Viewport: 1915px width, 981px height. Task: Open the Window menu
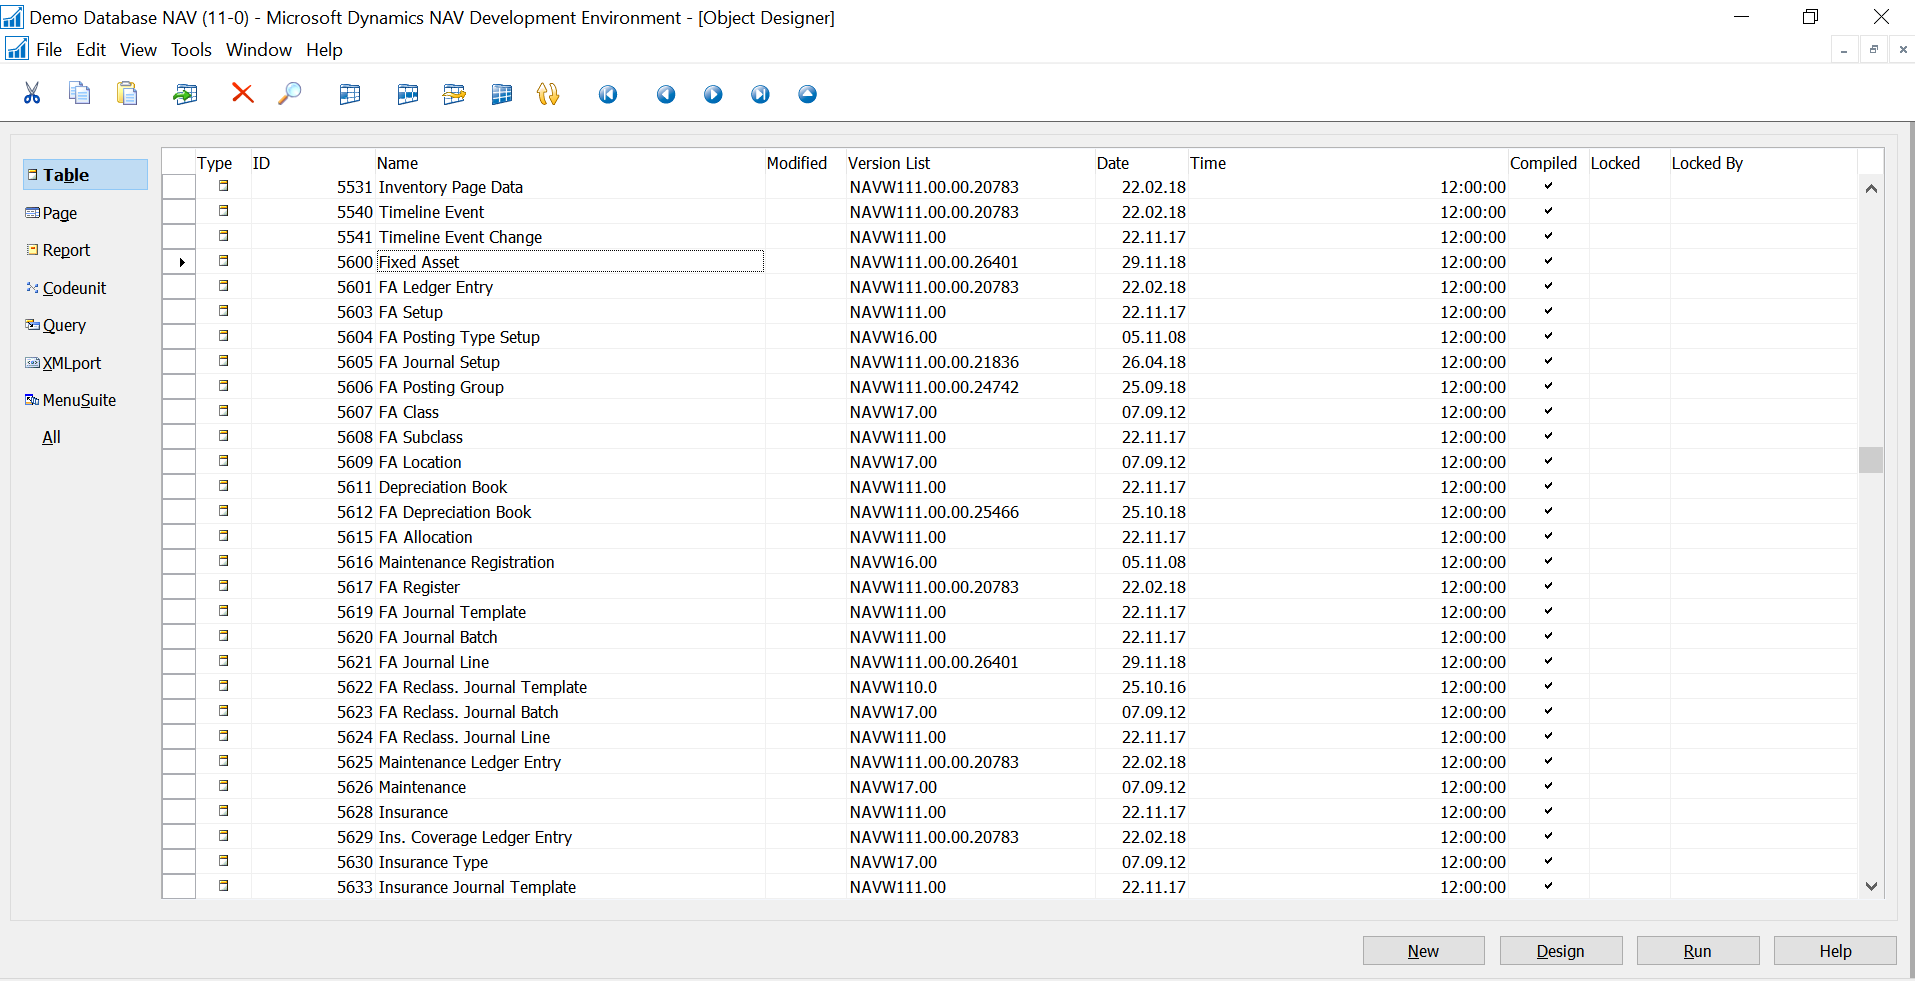pos(258,50)
